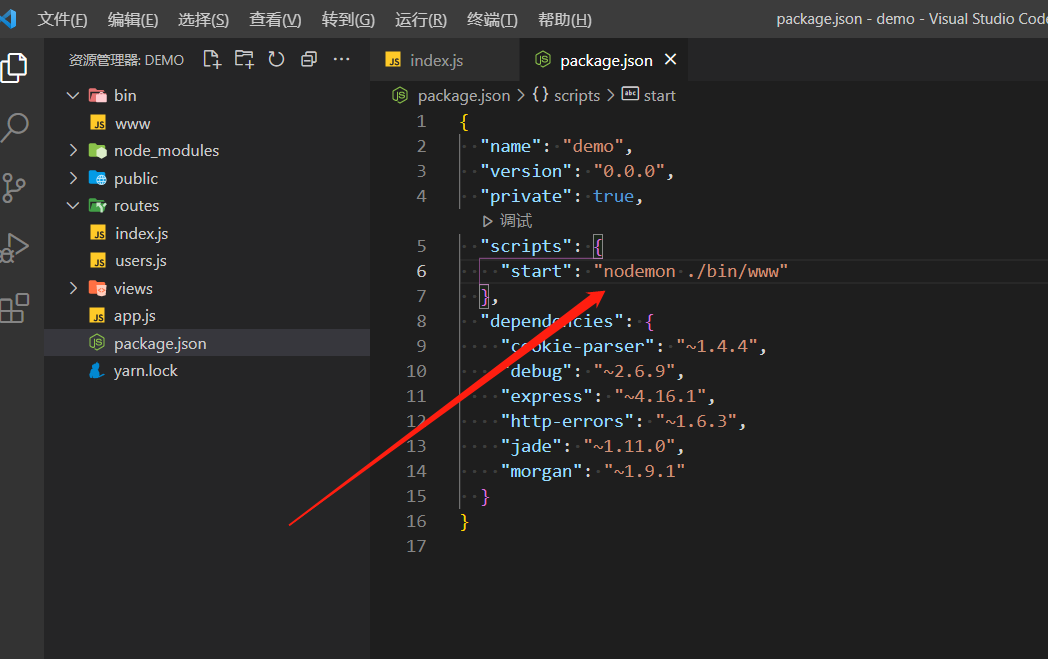Expand the node_modules folder chevron
Screen dimensions: 1048x659
click(73, 150)
